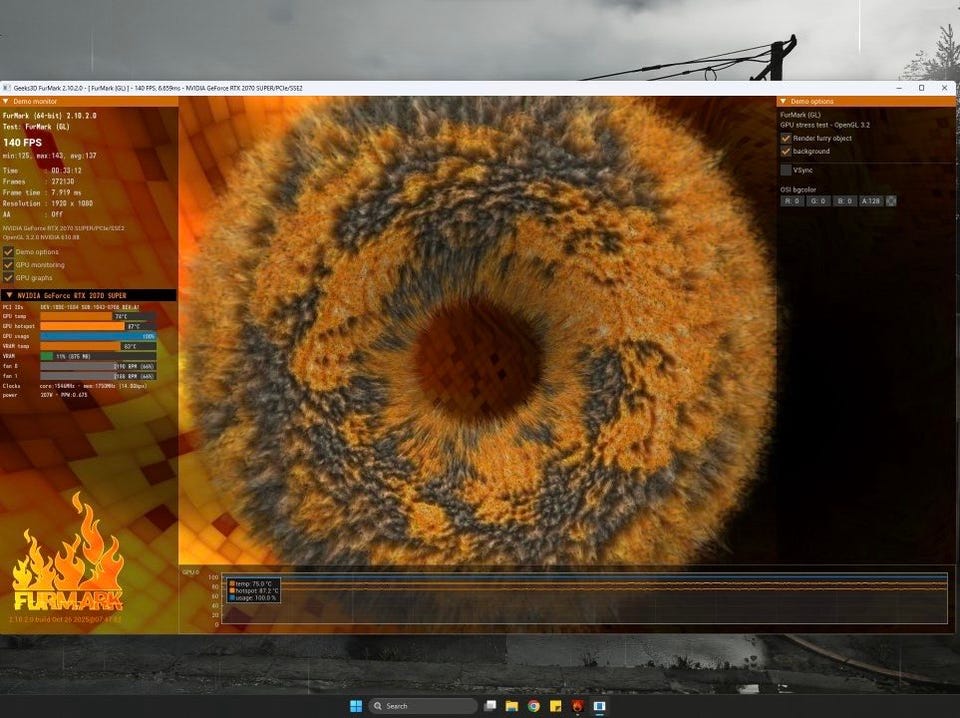Select the R: 0 color value field

pos(792,201)
